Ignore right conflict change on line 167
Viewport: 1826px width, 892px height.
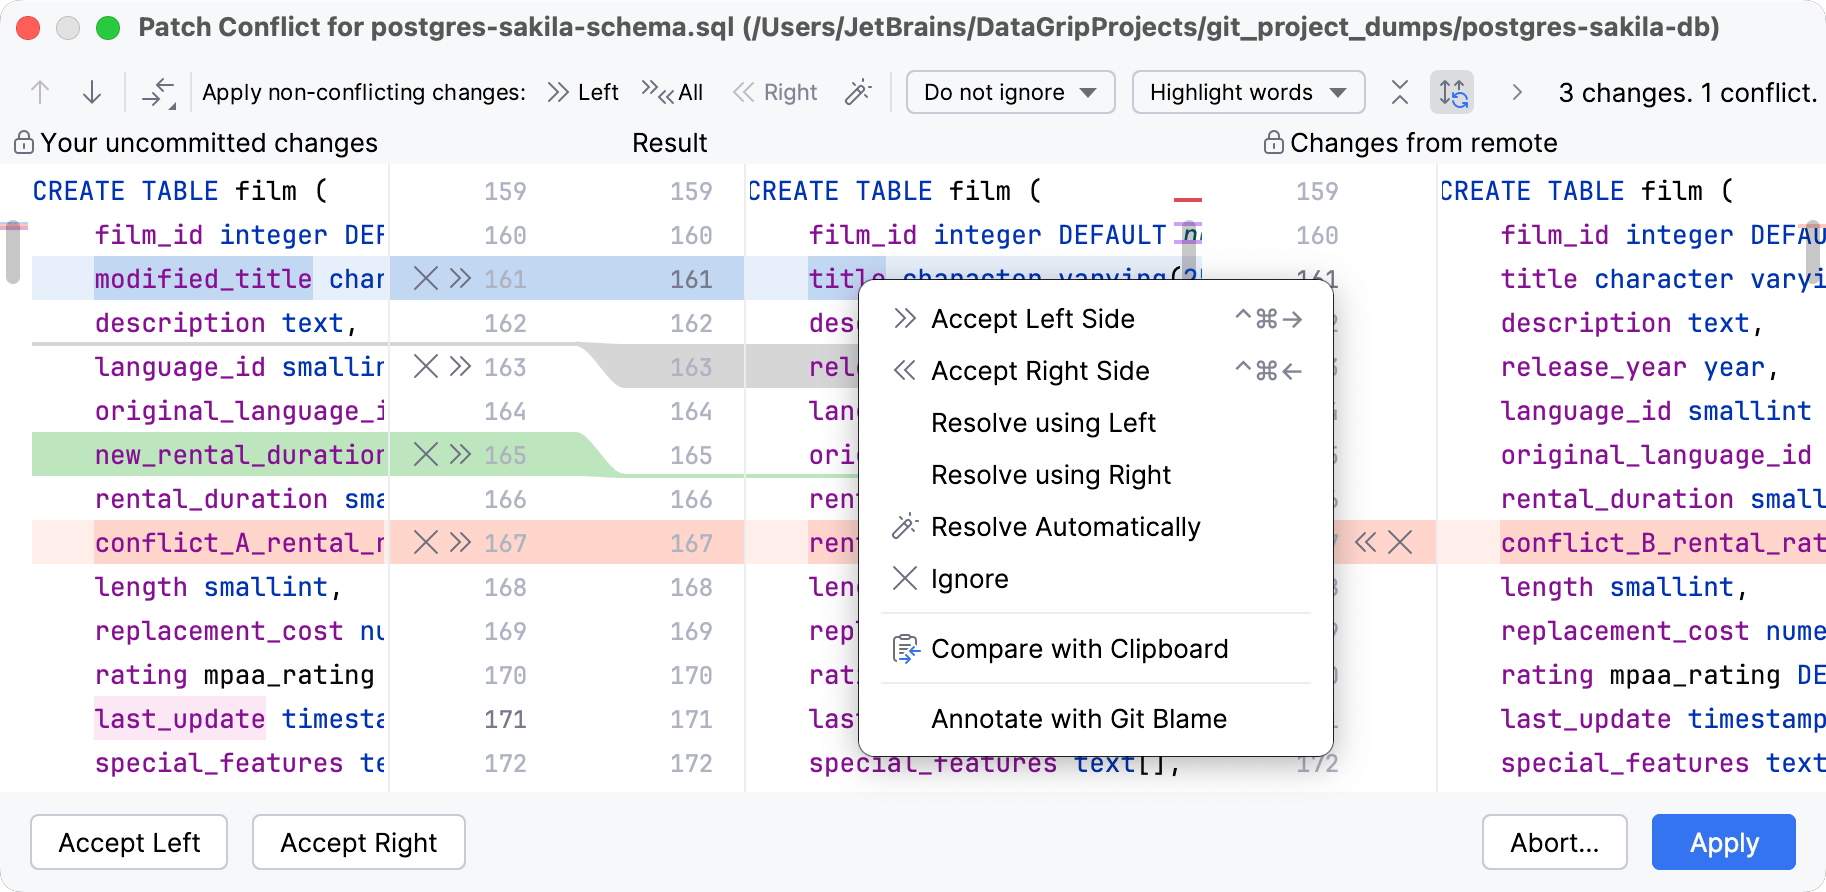pos(1400,543)
